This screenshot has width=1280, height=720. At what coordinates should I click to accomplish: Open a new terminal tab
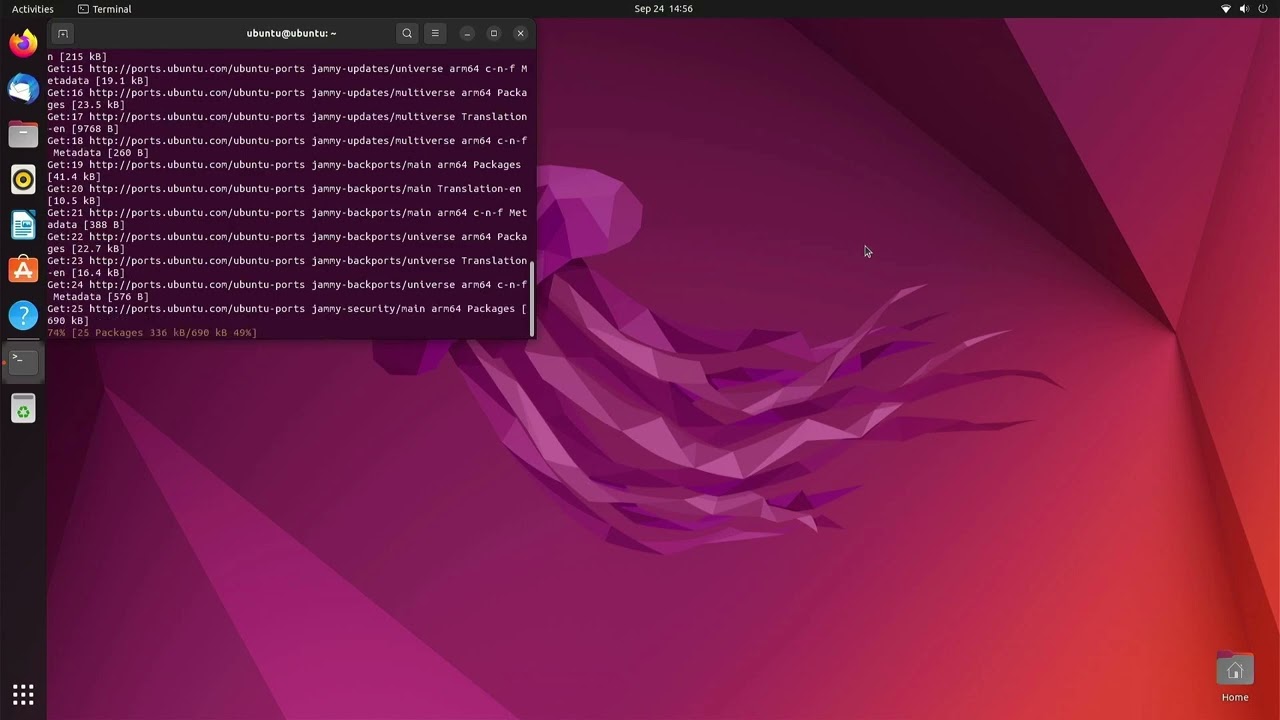(x=62, y=33)
